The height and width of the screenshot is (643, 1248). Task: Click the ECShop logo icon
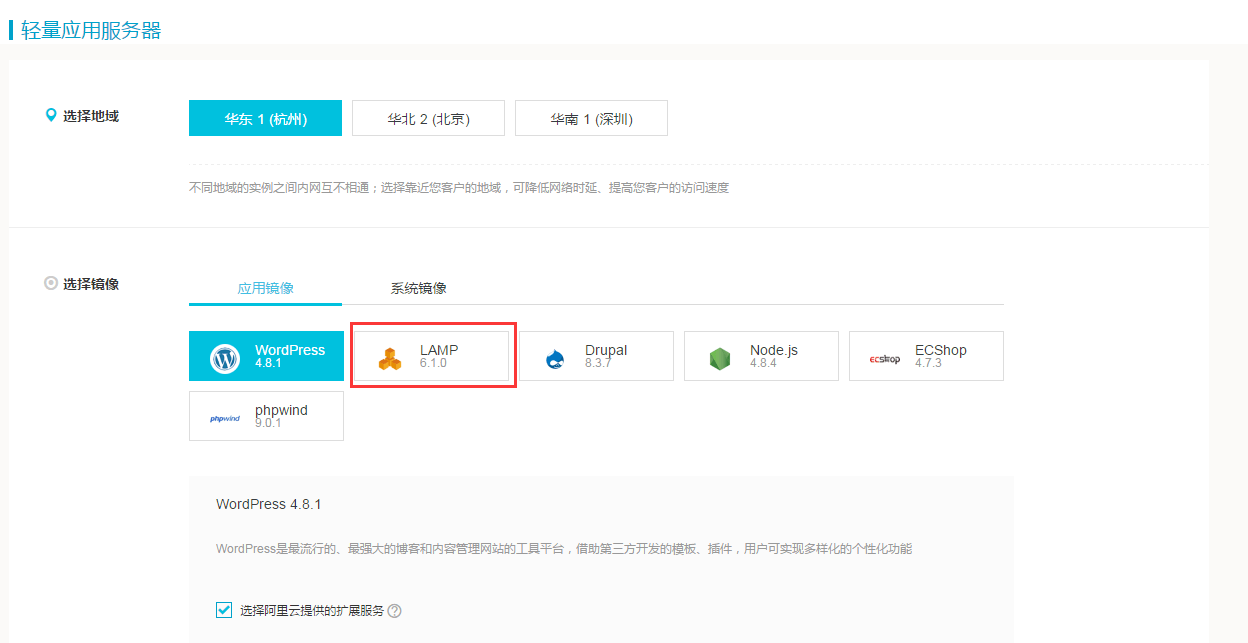tap(885, 359)
